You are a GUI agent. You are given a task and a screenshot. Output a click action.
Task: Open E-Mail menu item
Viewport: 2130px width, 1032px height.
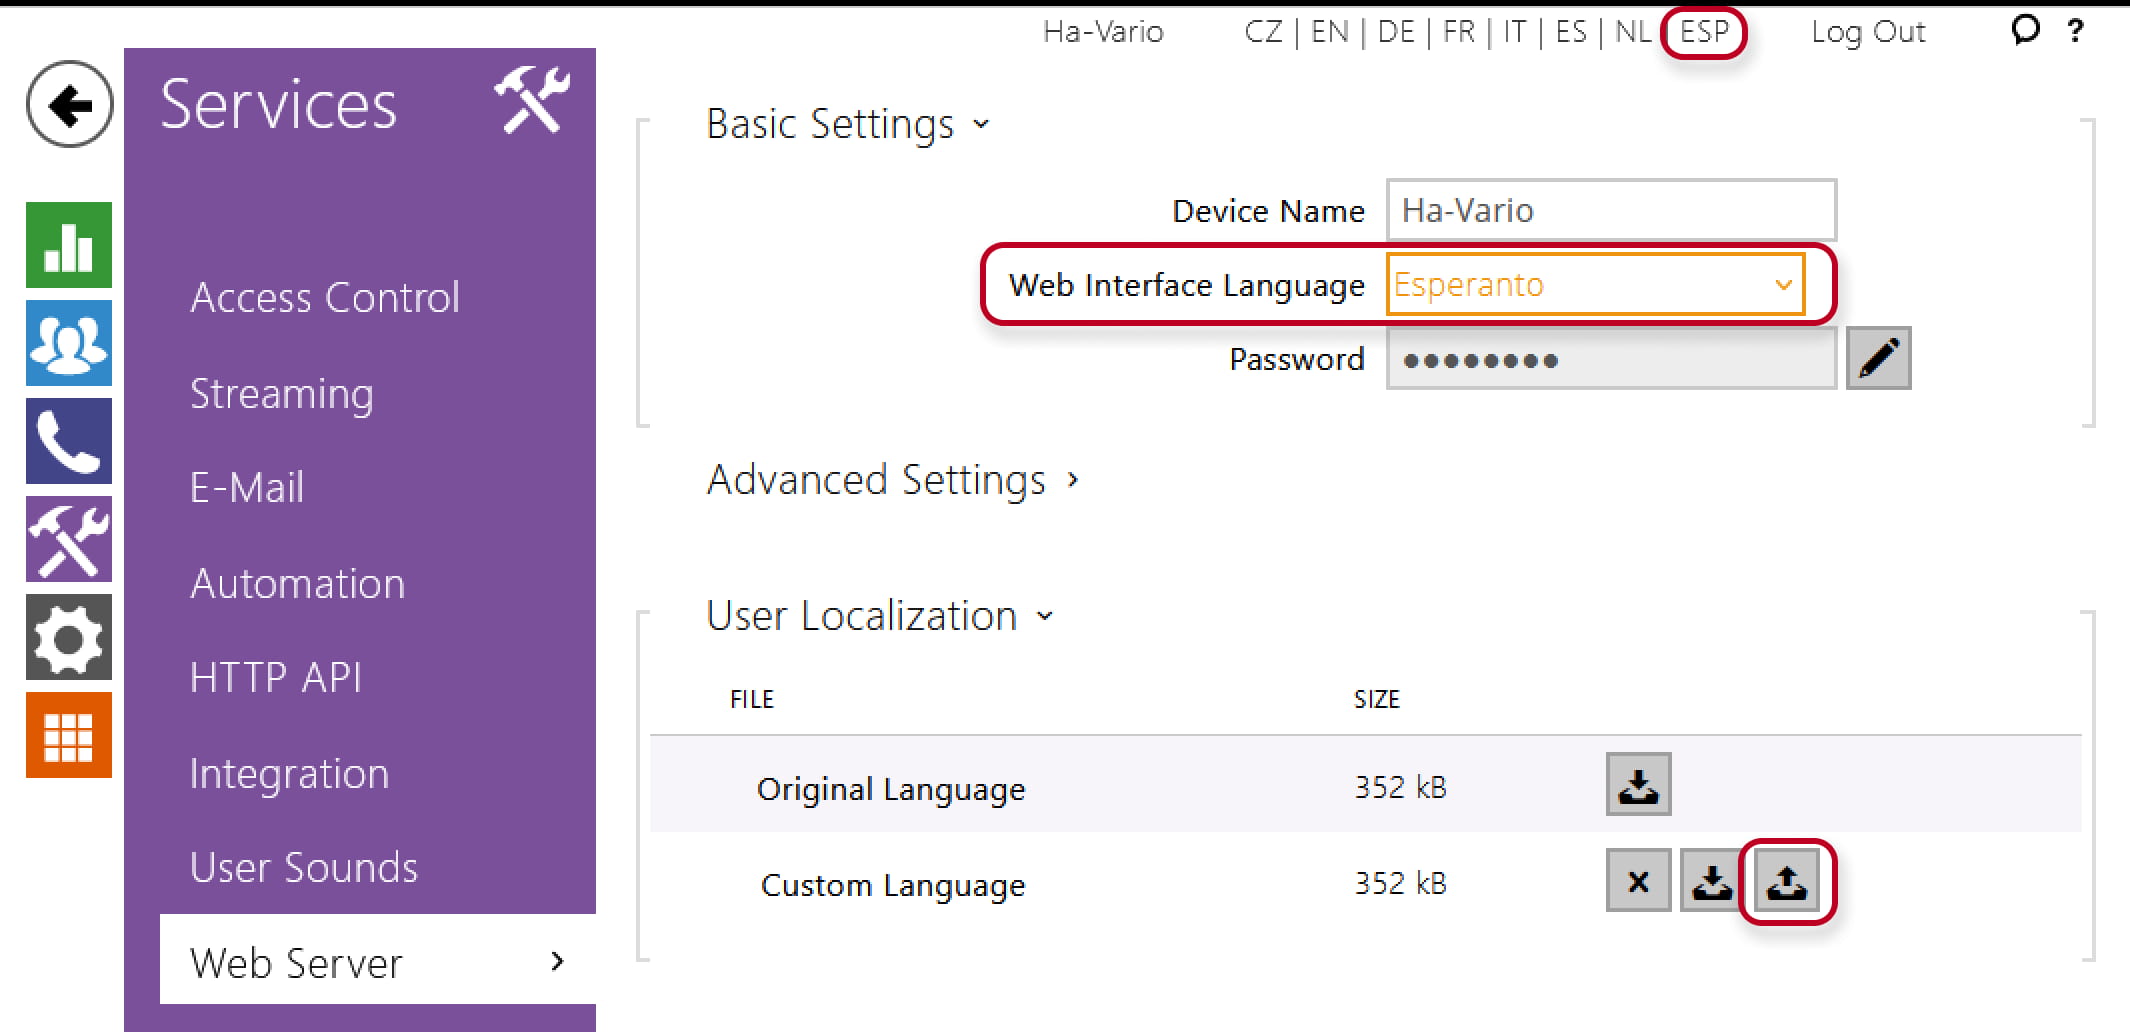pyautogui.click(x=247, y=488)
